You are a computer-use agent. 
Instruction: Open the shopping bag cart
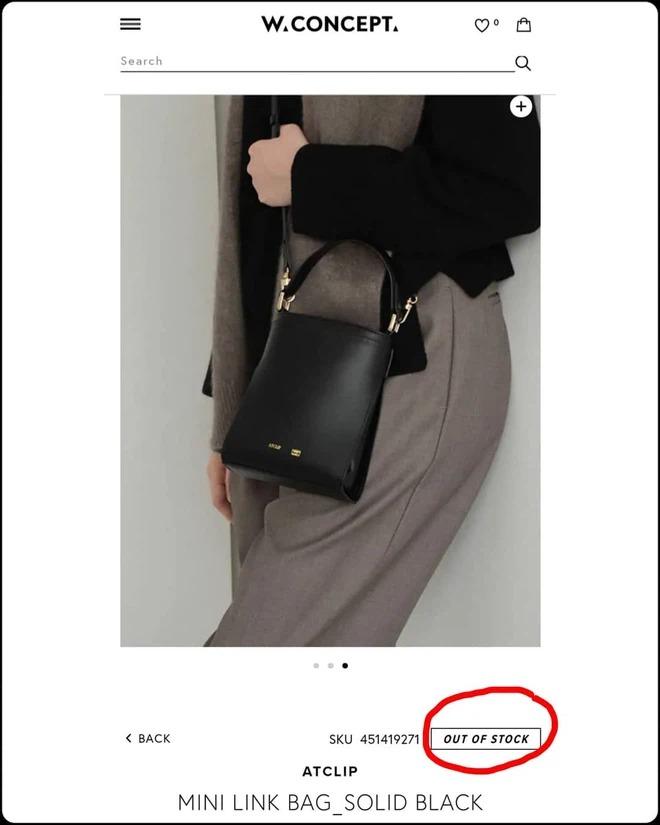point(523,25)
